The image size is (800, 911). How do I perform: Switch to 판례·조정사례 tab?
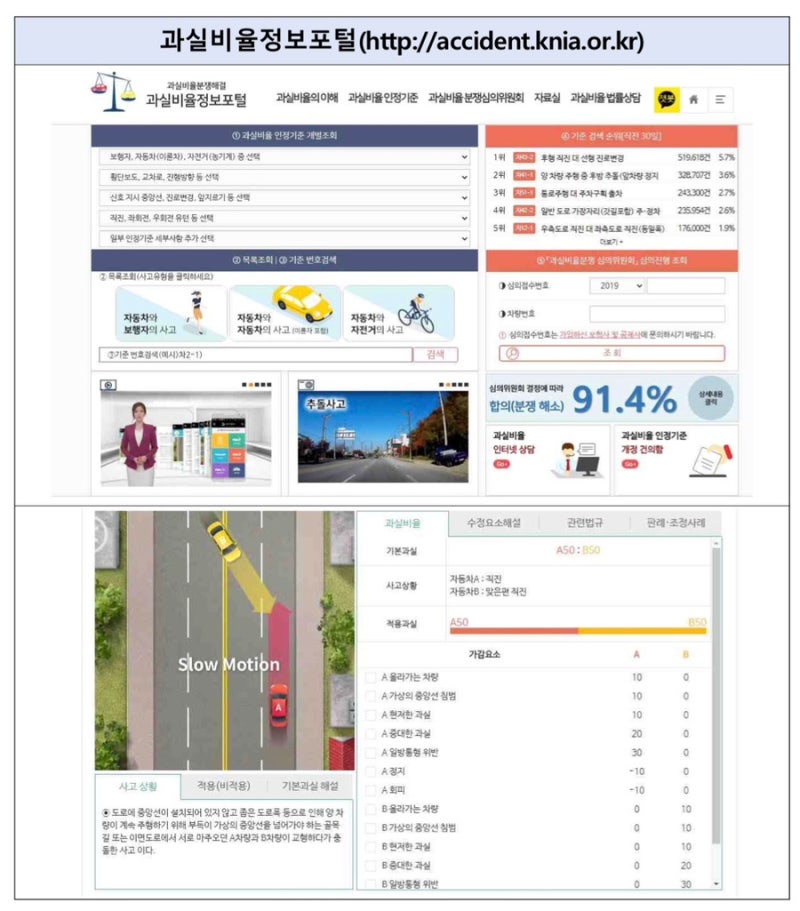pyautogui.click(x=676, y=523)
